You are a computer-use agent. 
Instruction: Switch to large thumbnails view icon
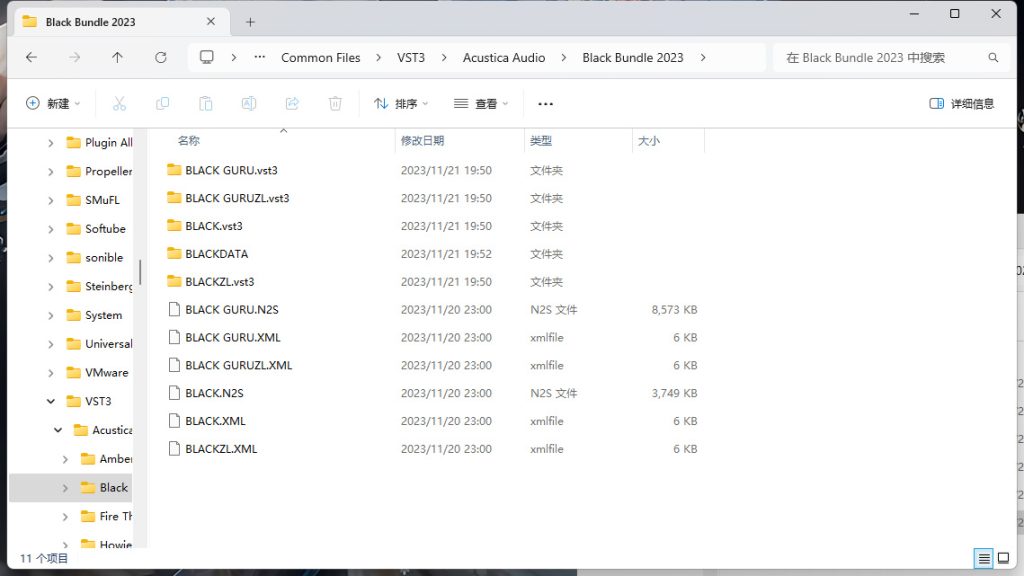[x=1004, y=558]
